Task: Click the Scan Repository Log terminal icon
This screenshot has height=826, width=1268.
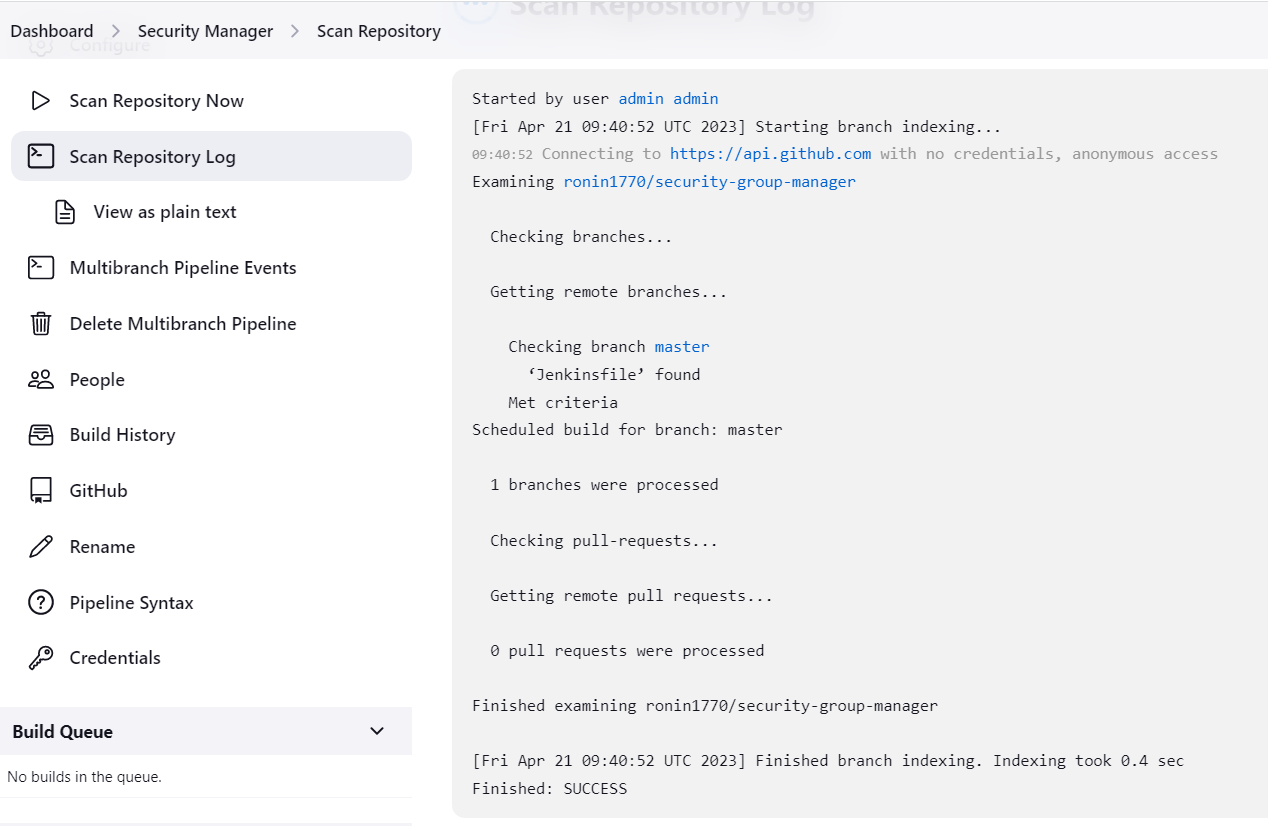Action: tap(40, 157)
